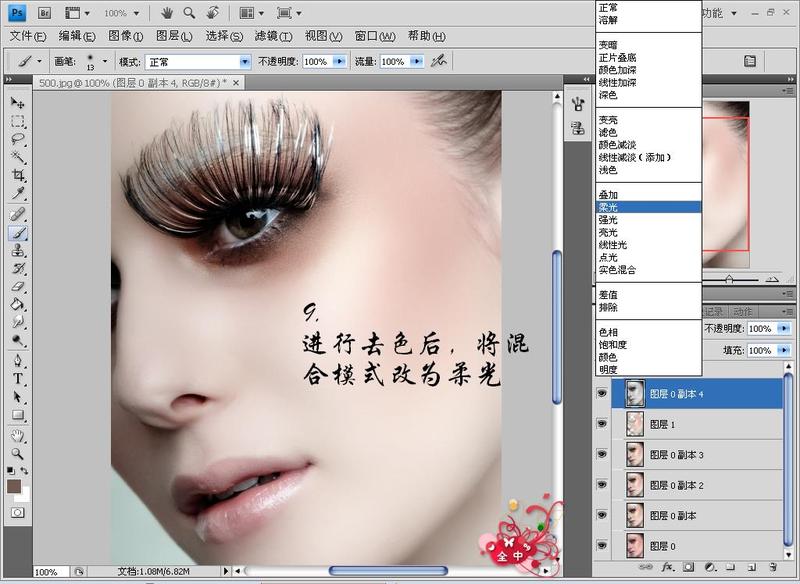Open 文件 menu

tap(28, 36)
